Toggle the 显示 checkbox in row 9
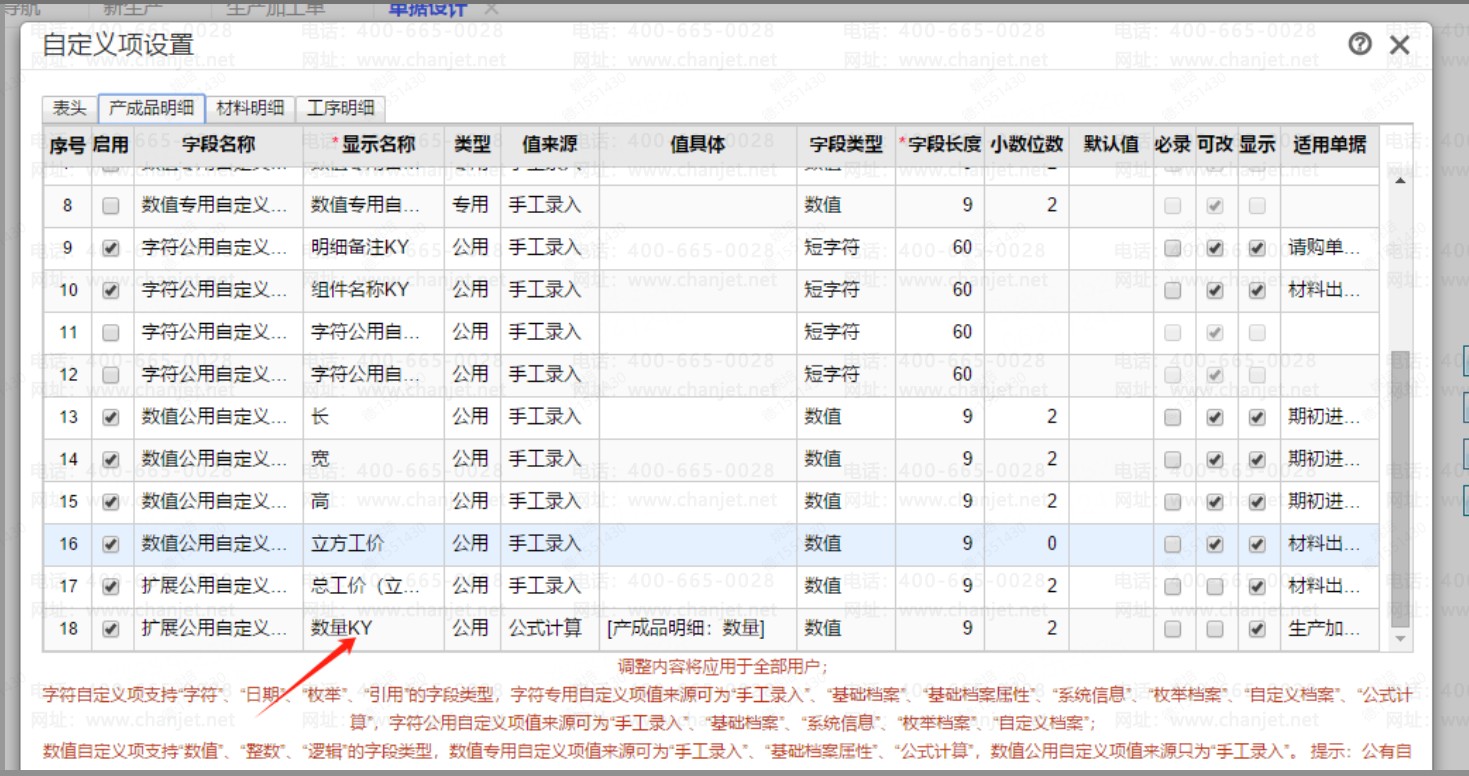 pos(1257,247)
